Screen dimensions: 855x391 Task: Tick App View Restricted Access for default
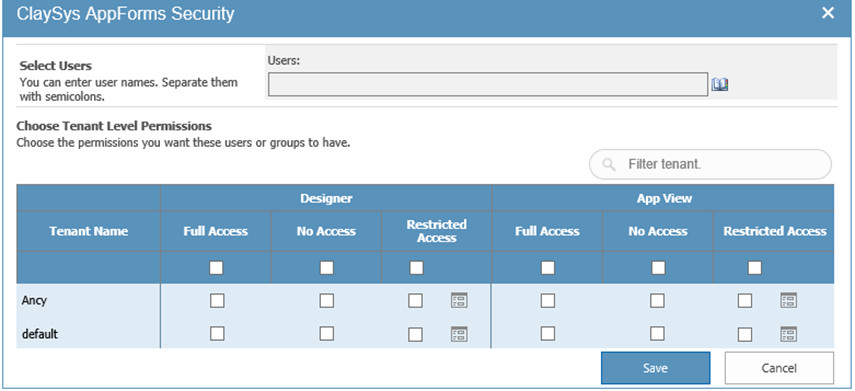pyautogui.click(x=745, y=334)
